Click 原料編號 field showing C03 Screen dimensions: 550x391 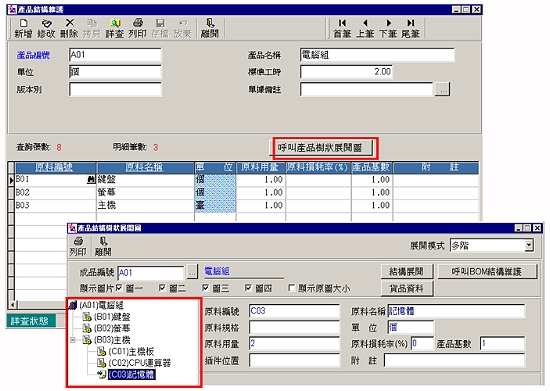click(294, 311)
